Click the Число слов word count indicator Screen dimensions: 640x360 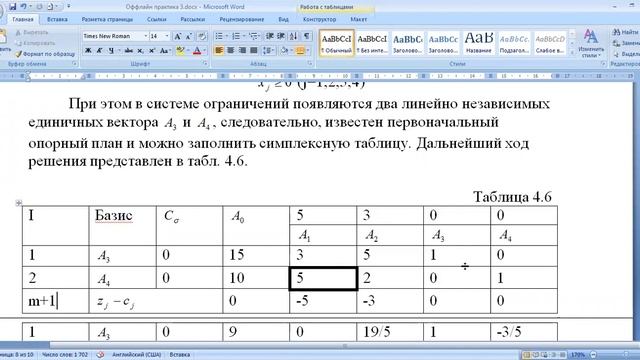coord(64,355)
